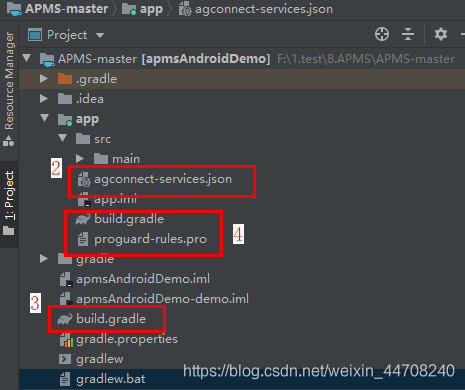
Task: Expand the .gradle folder arrow
Action: (44, 79)
